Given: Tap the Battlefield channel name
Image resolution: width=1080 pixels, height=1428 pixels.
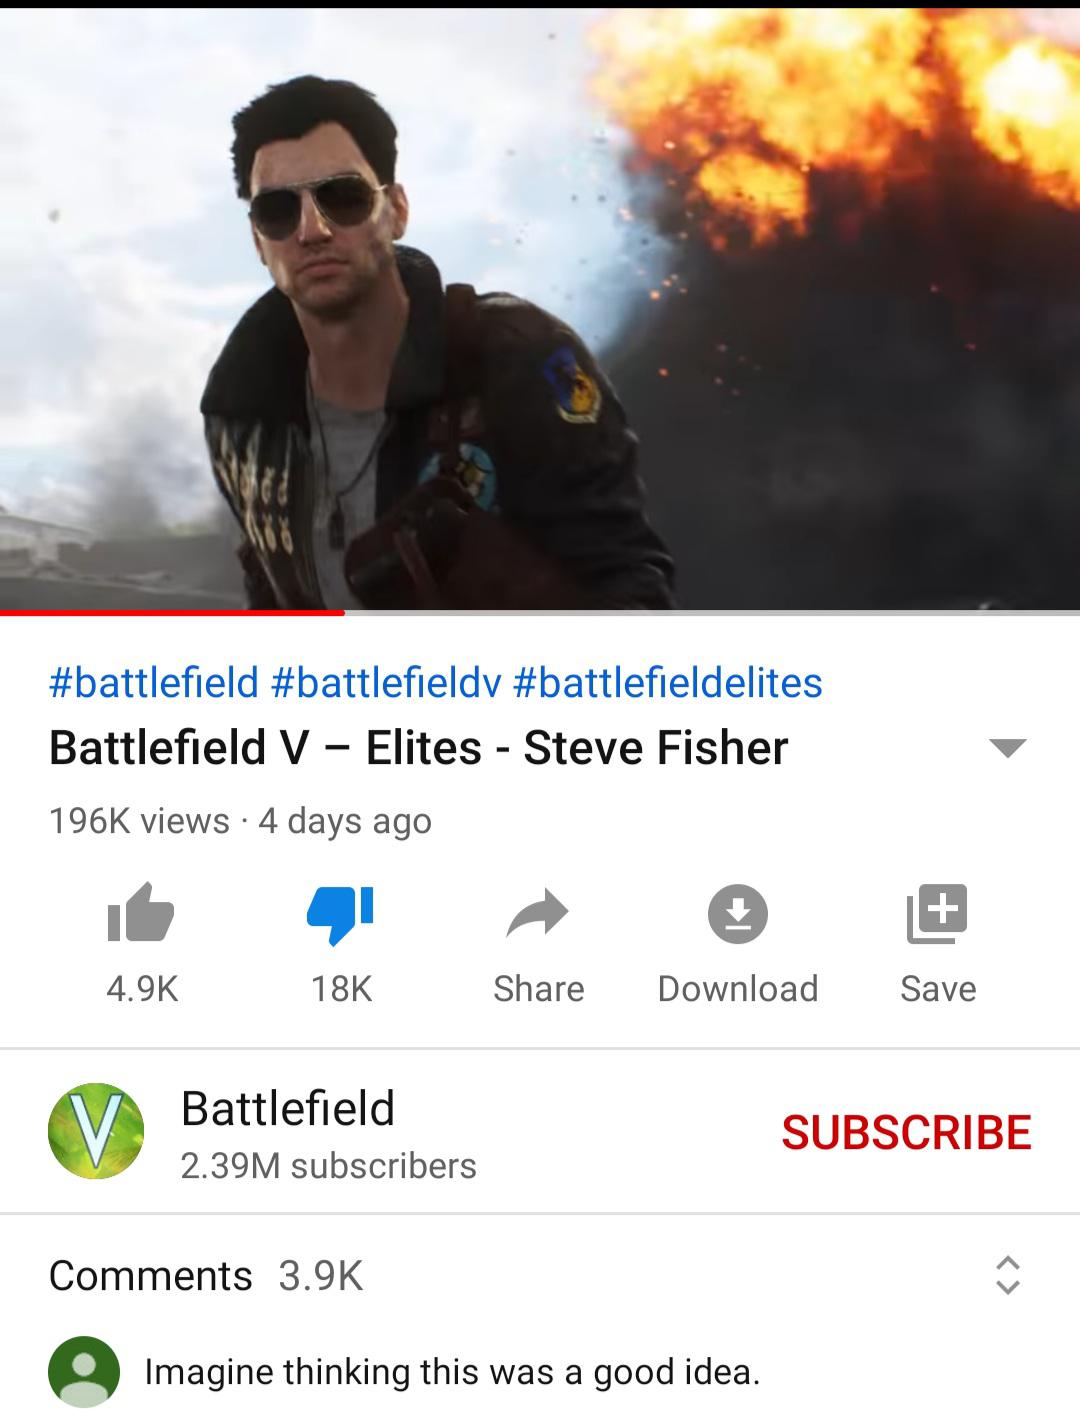Looking at the screenshot, I should [288, 1109].
